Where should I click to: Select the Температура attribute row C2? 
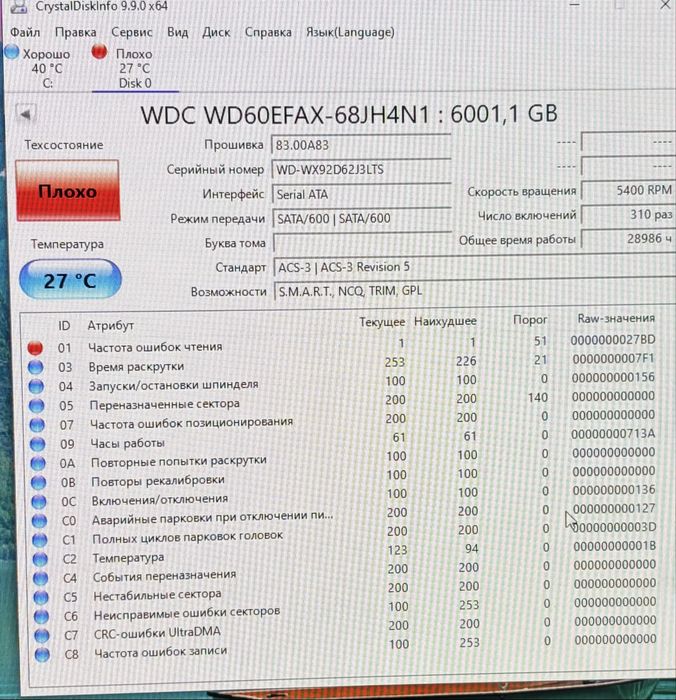point(345,554)
